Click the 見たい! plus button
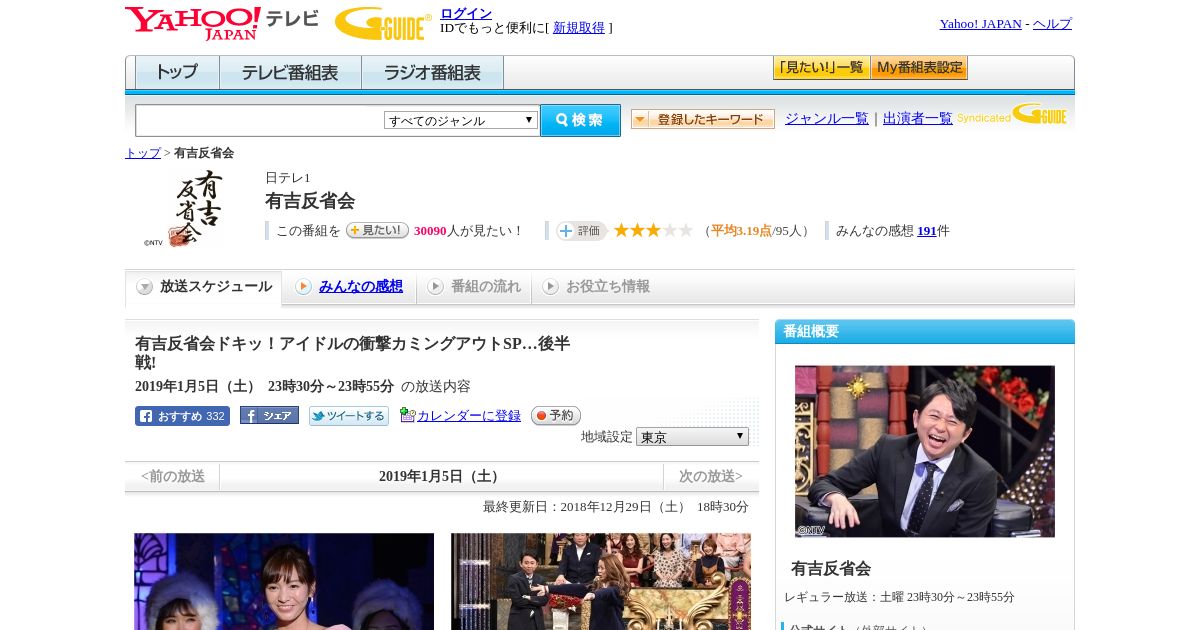This screenshot has width=1200, height=630. point(377,230)
